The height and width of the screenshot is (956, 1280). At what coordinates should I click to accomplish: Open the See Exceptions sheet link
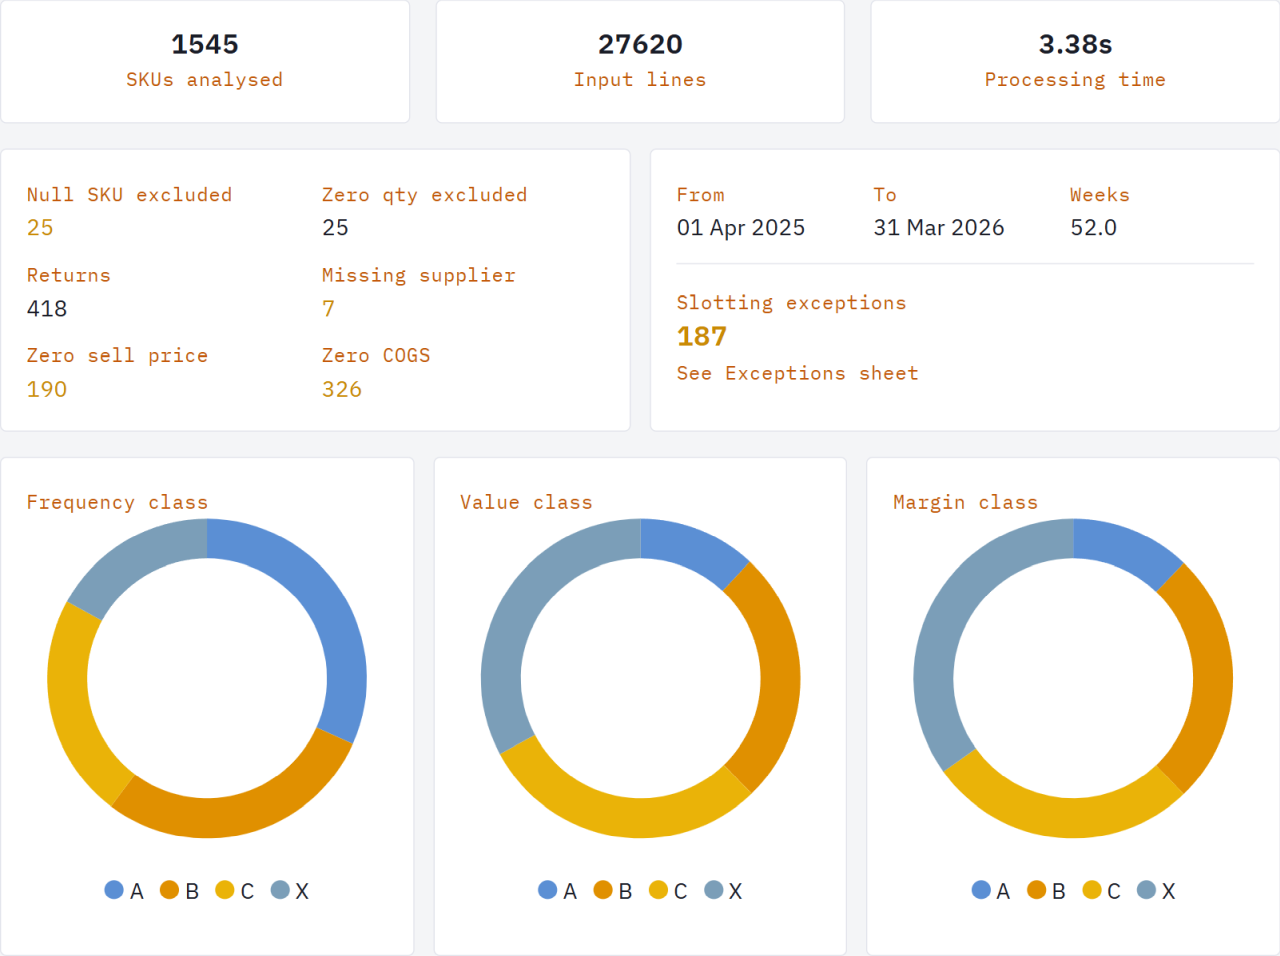797,373
